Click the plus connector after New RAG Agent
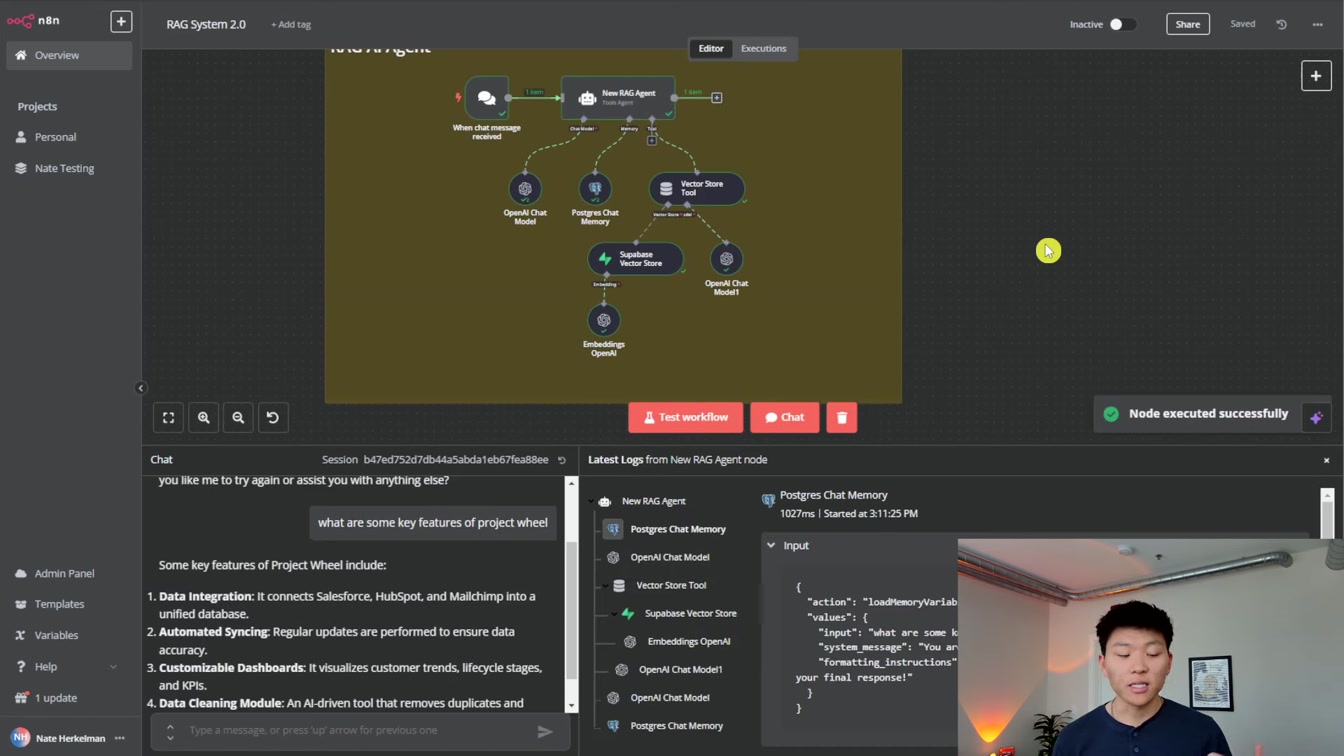 pyautogui.click(x=716, y=98)
